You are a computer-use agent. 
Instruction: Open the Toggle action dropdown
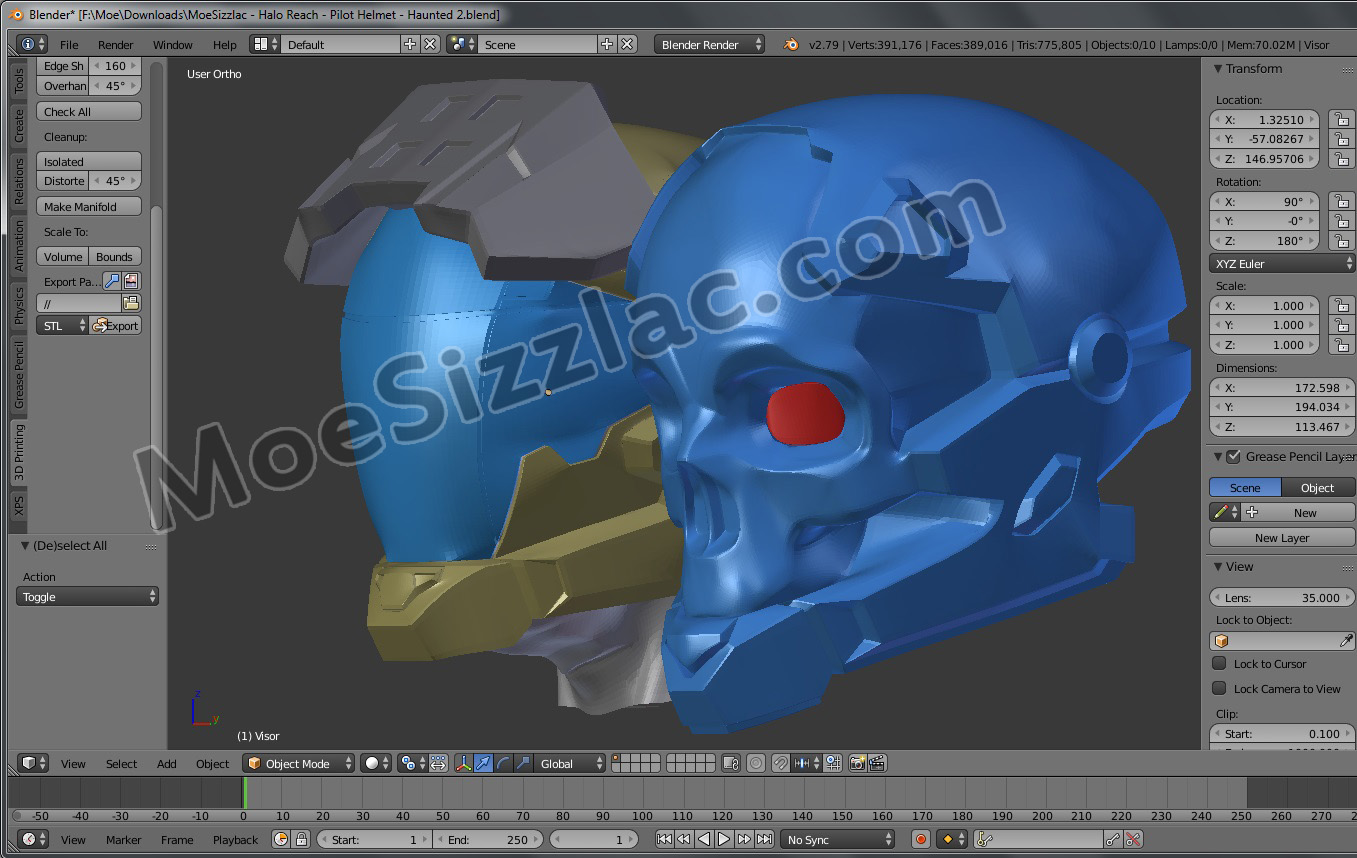87,596
